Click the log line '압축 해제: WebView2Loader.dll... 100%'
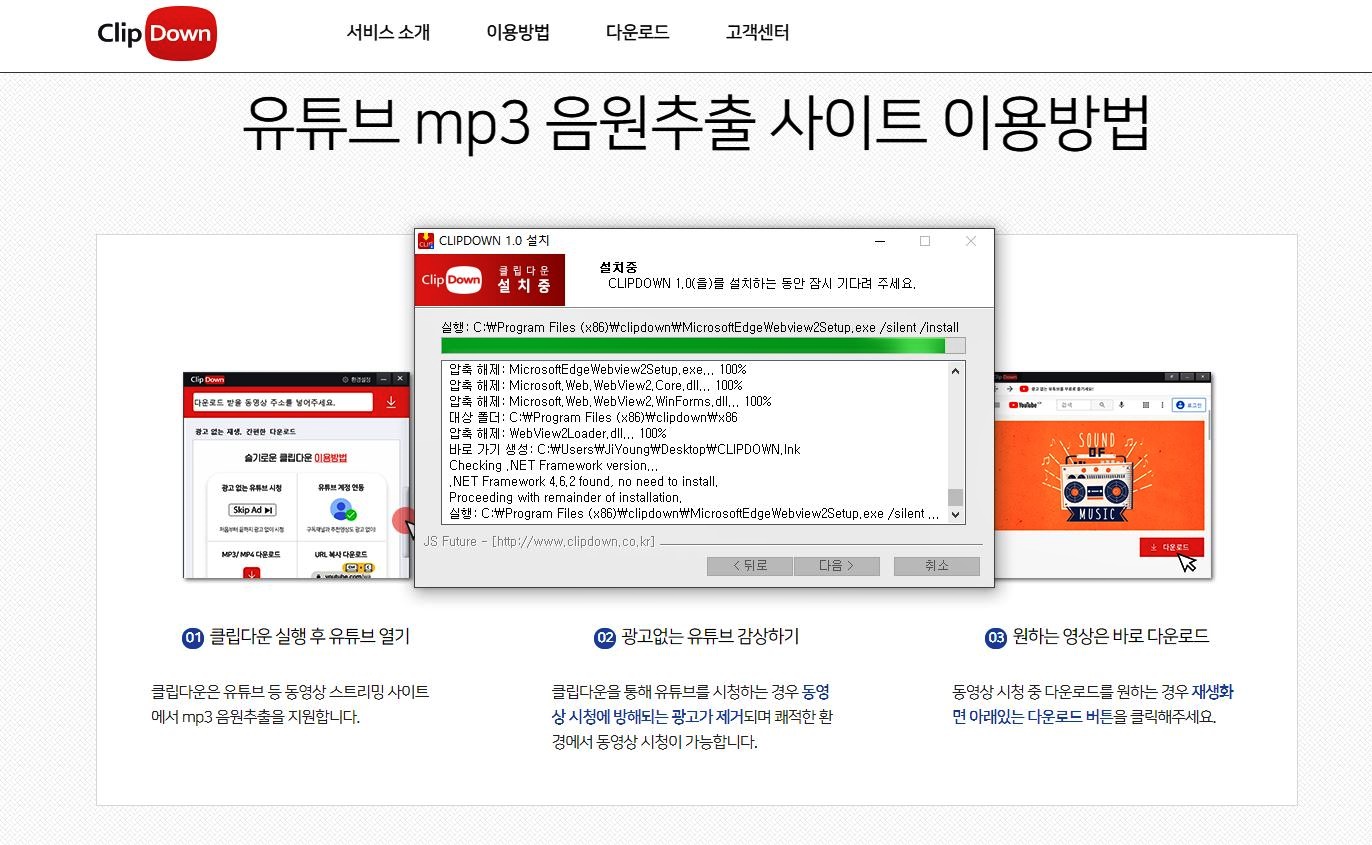Viewport: 1372px width, 845px height. 558,433
